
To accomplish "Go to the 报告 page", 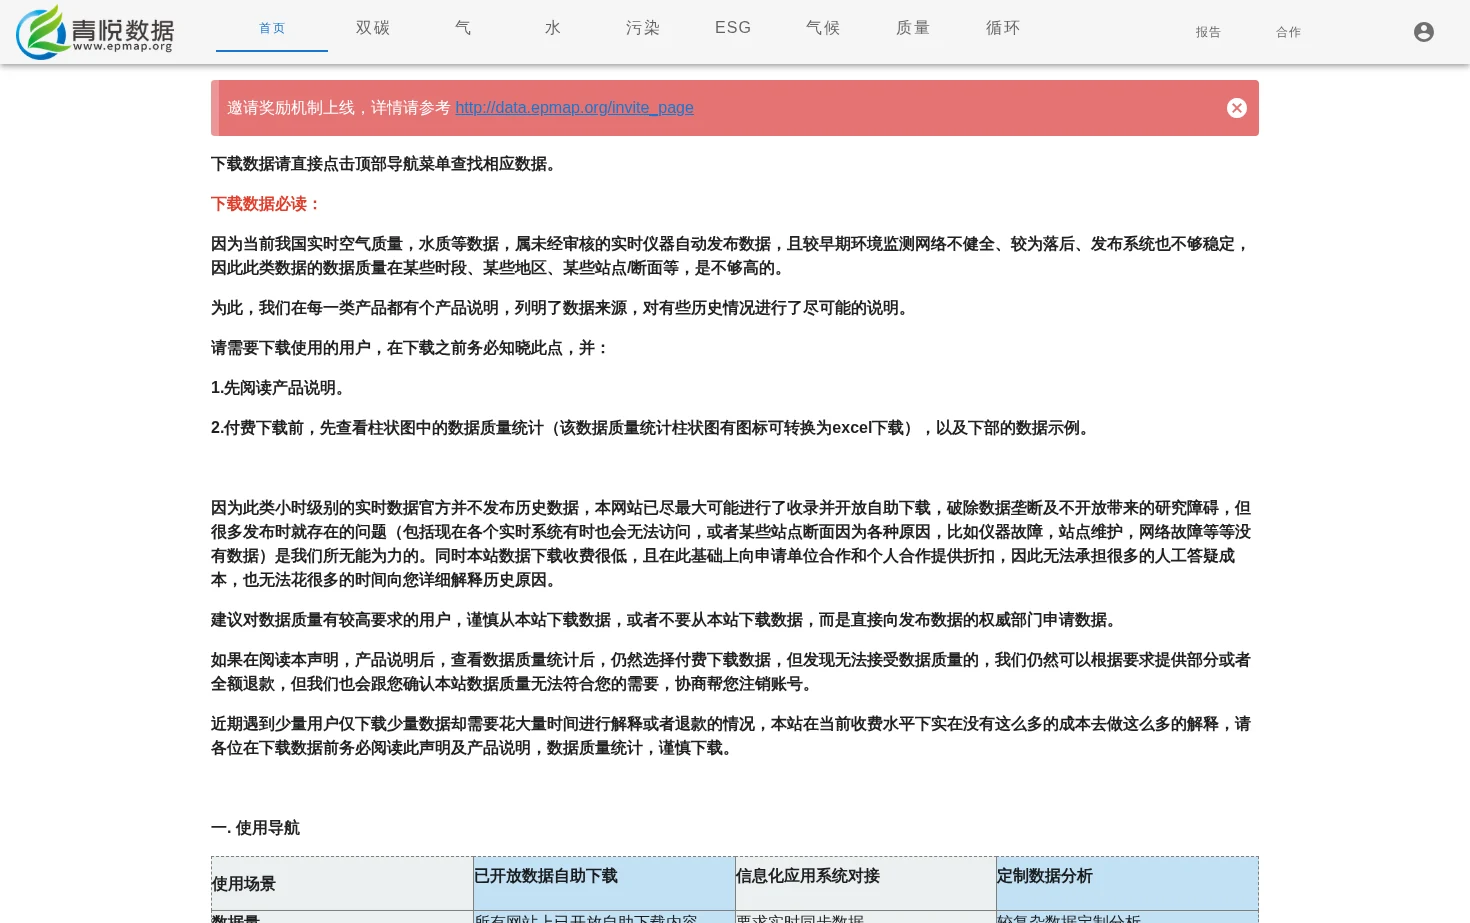I will [x=1208, y=32].
